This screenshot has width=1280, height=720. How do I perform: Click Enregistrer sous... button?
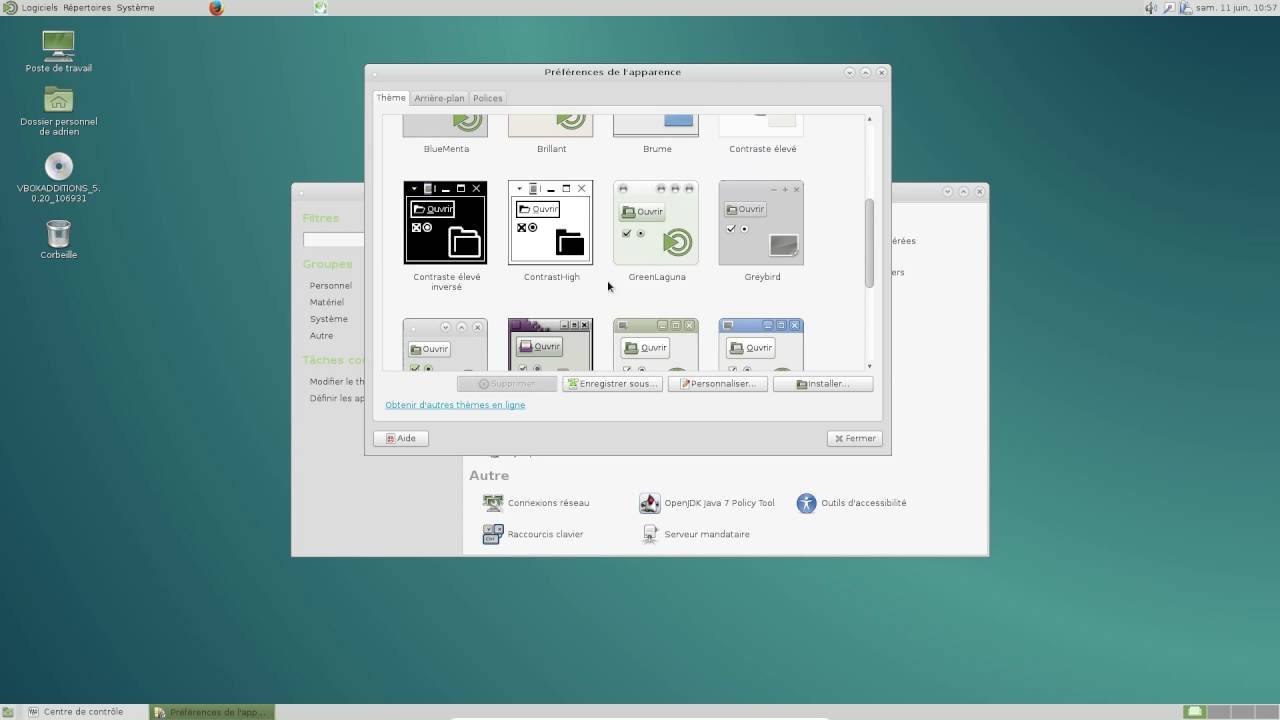pyautogui.click(x=612, y=384)
